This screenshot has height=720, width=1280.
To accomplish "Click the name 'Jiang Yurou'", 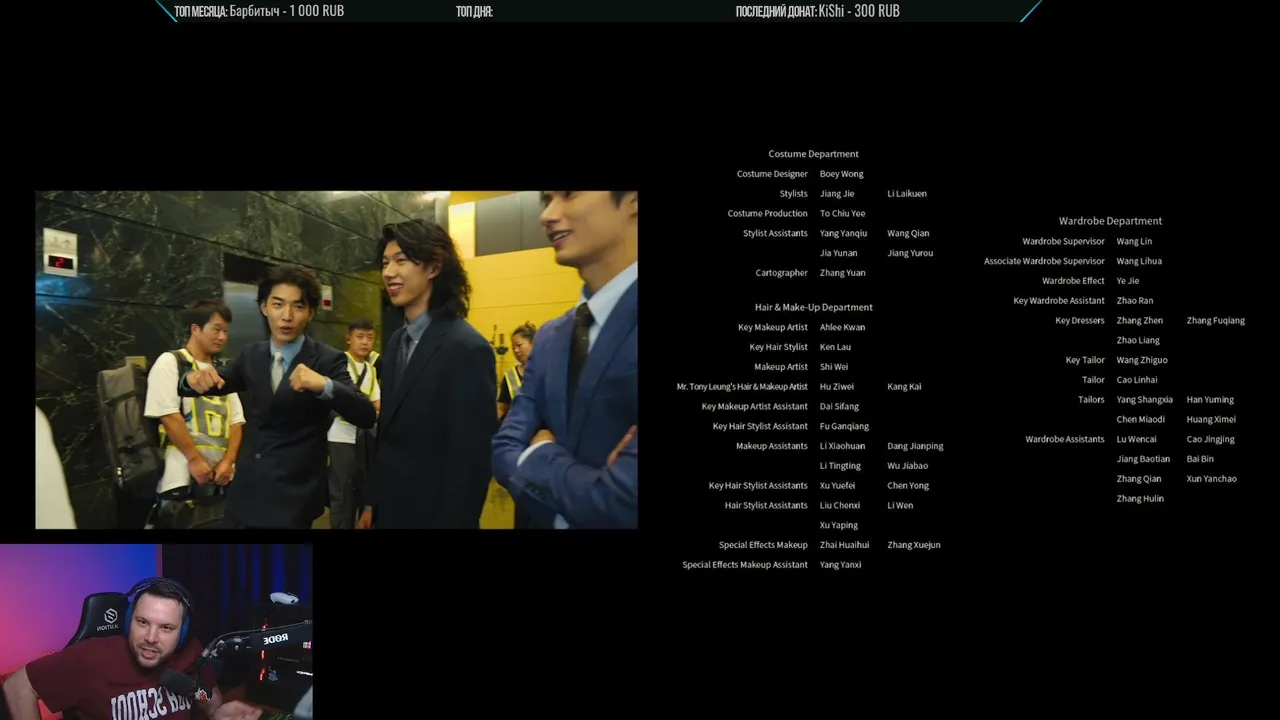I will [910, 253].
